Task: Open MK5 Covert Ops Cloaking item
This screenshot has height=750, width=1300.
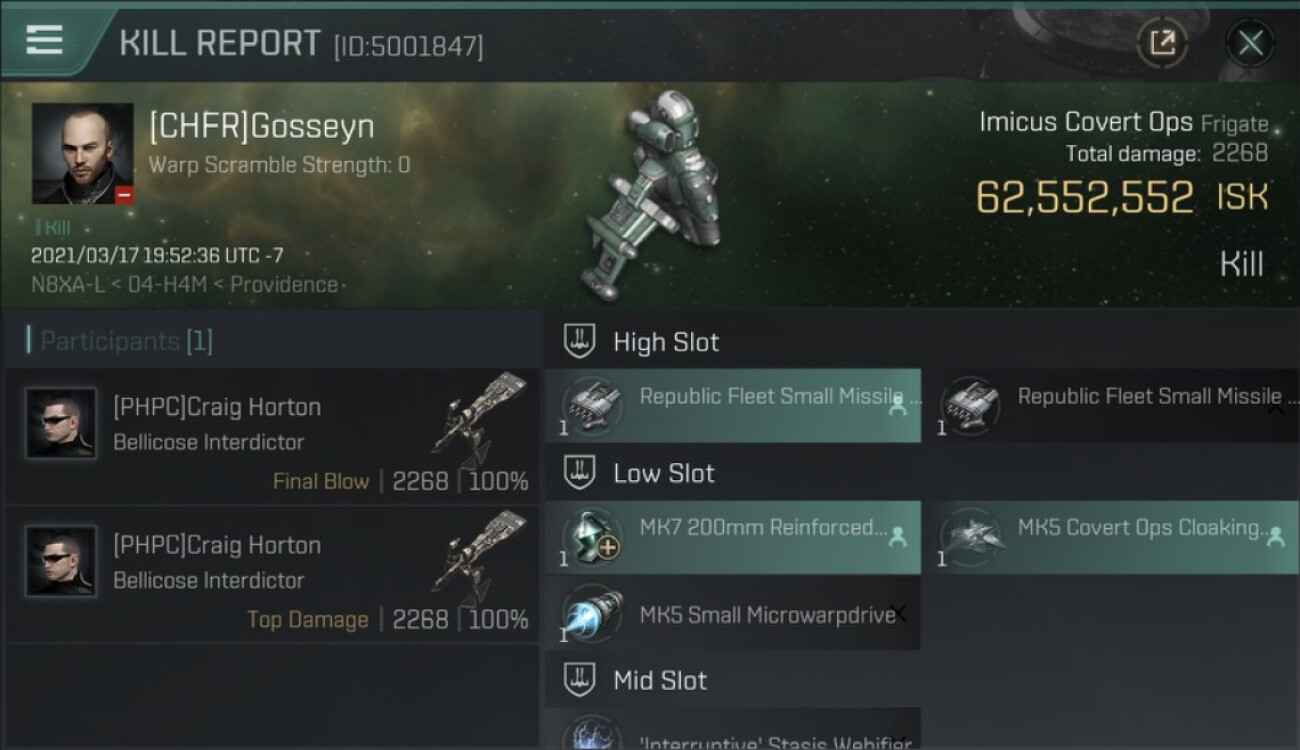Action: pyautogui.click(x=1111, y=537)
